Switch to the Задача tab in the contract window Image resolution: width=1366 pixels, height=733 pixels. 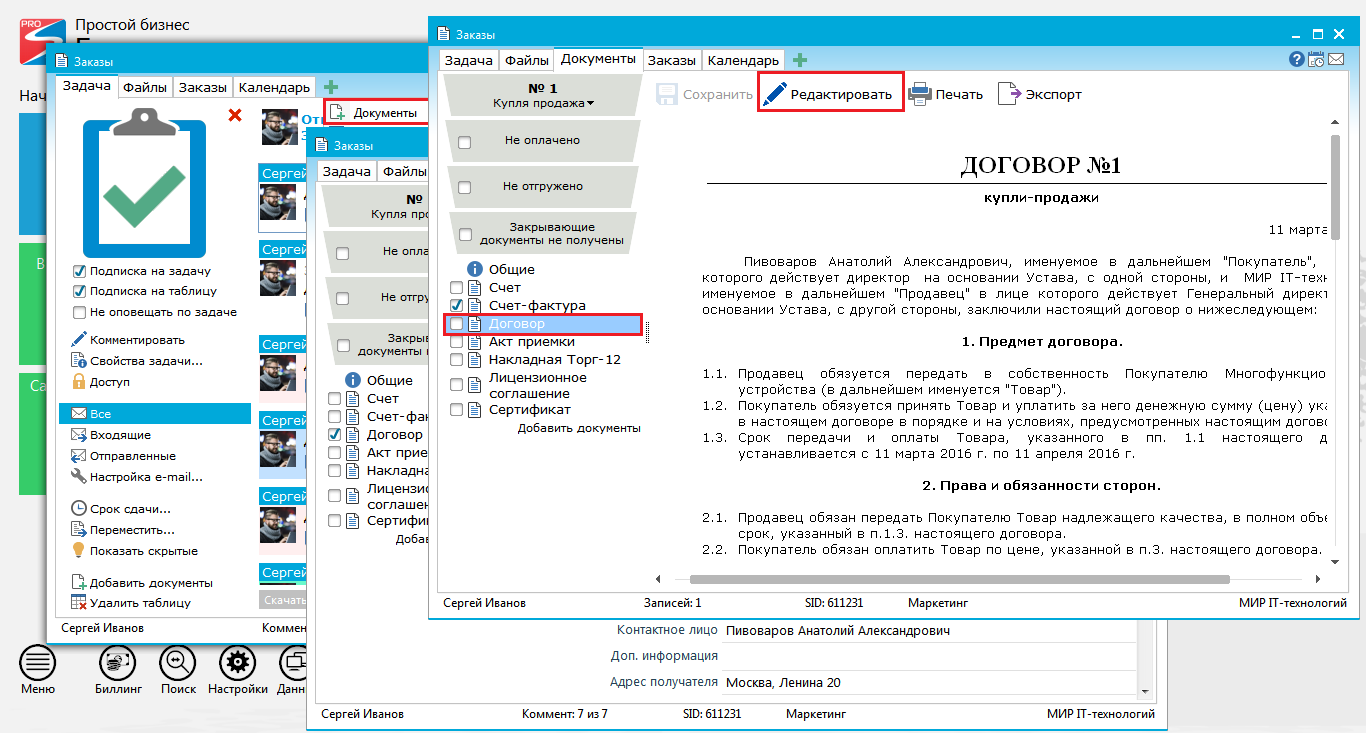[469, 60]
